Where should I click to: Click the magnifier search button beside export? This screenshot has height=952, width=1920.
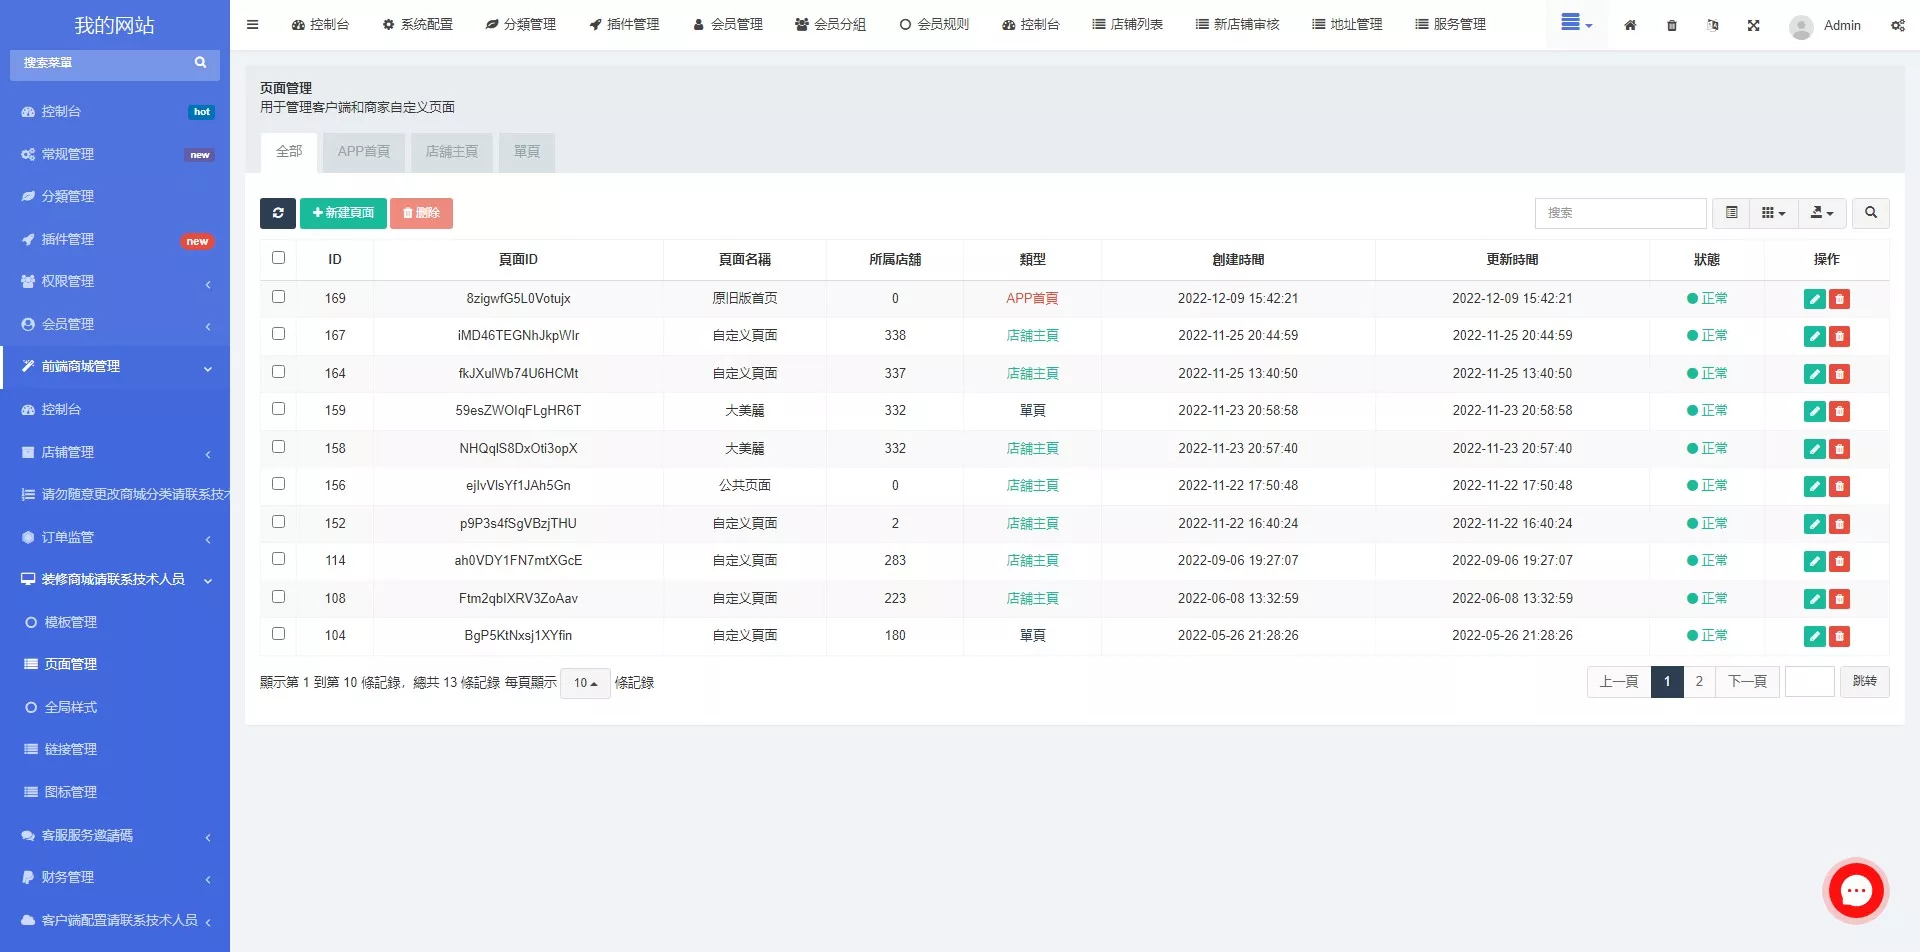tap(1870, 213)
